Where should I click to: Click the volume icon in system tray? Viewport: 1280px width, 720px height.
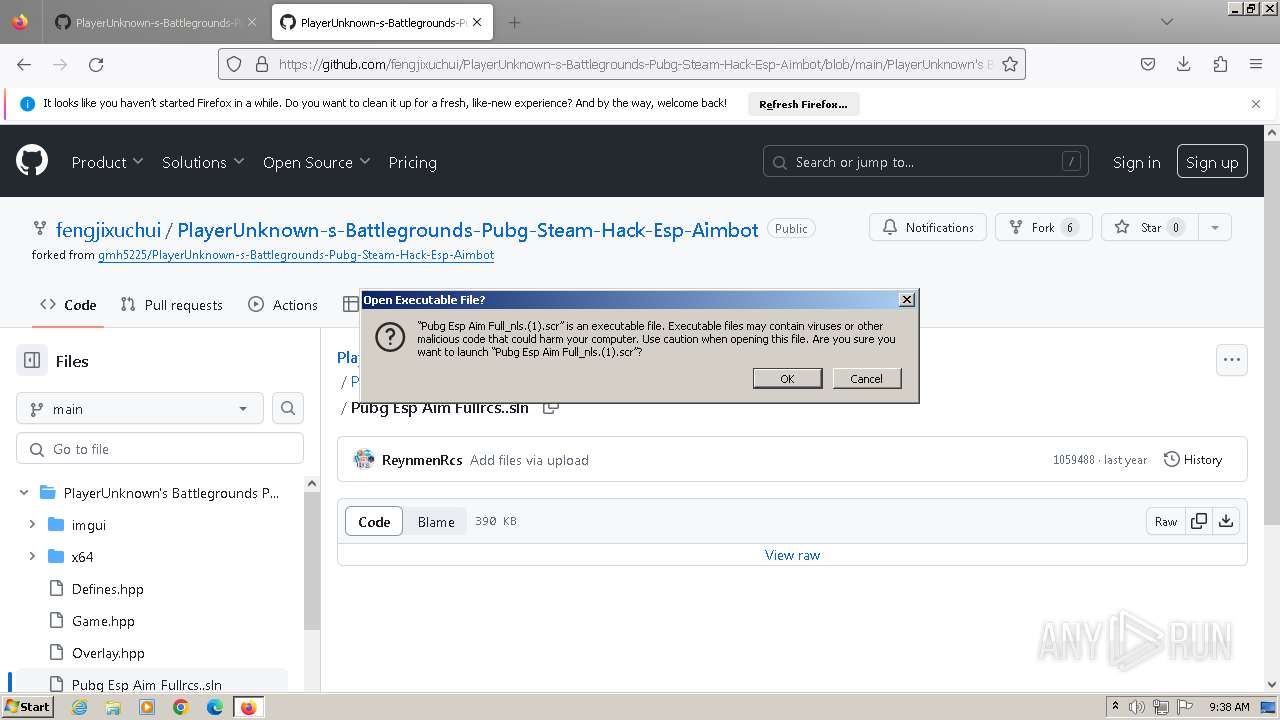(x=1137, y=707)
